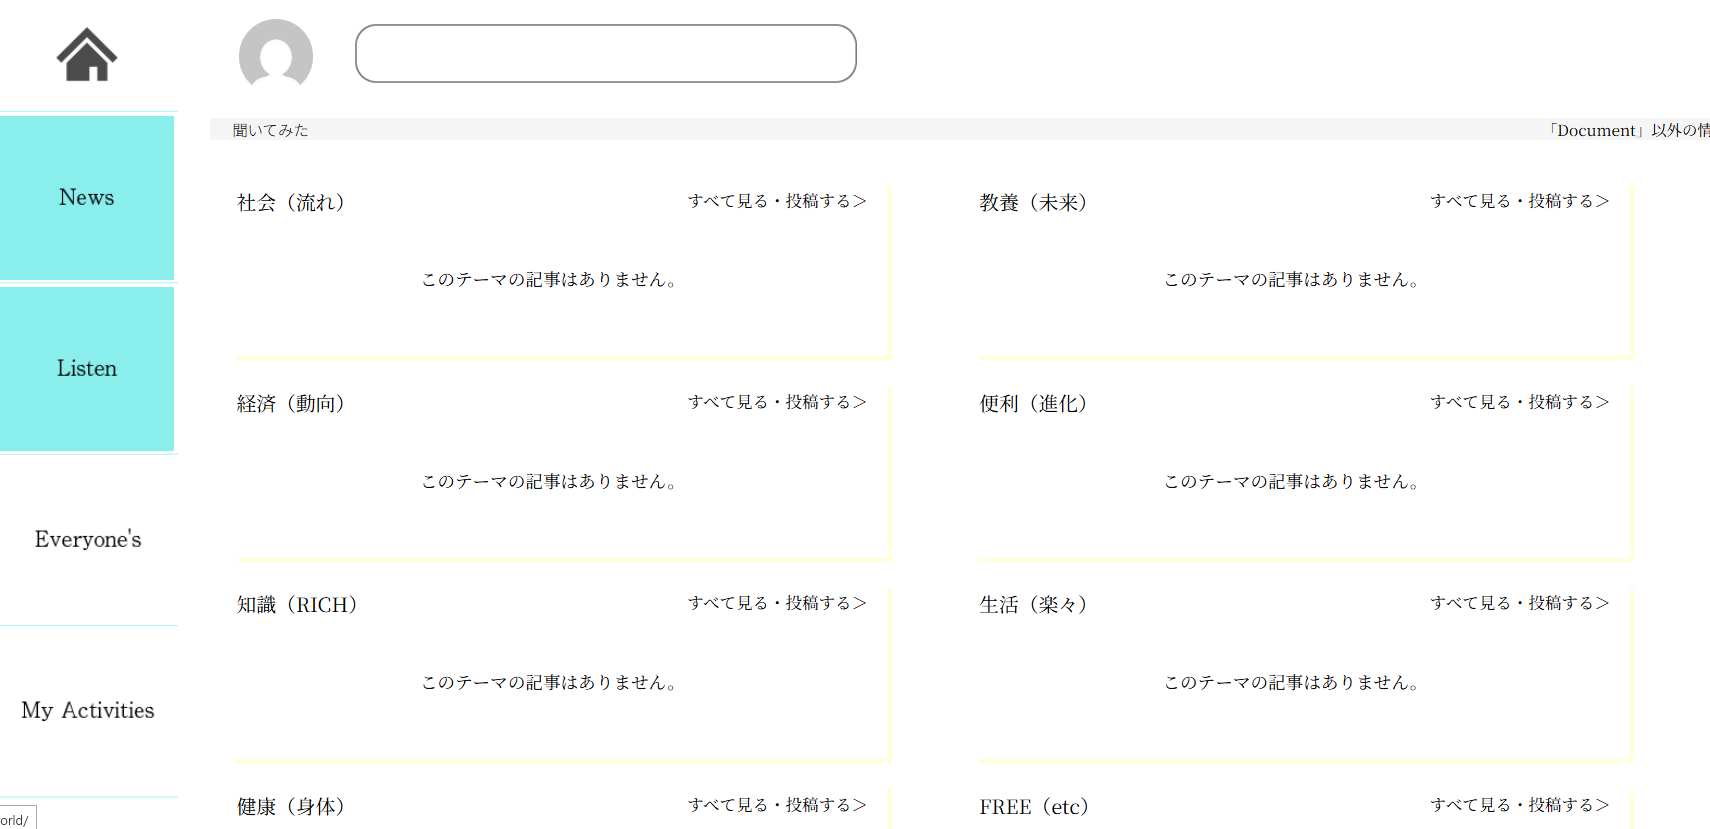1710x829 pixels.
Task: Click the 経済（動向） section heading
Action: tap(292, 404)
